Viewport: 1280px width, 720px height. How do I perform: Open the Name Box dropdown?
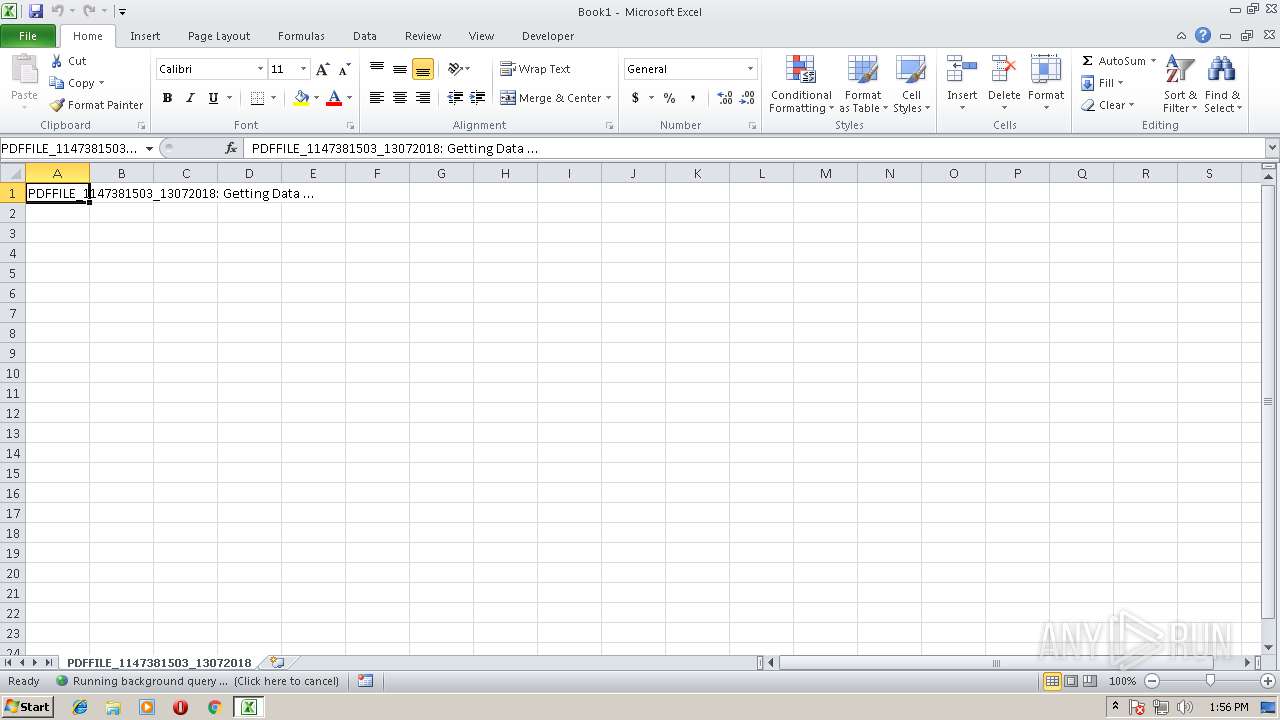pos(150,148)
